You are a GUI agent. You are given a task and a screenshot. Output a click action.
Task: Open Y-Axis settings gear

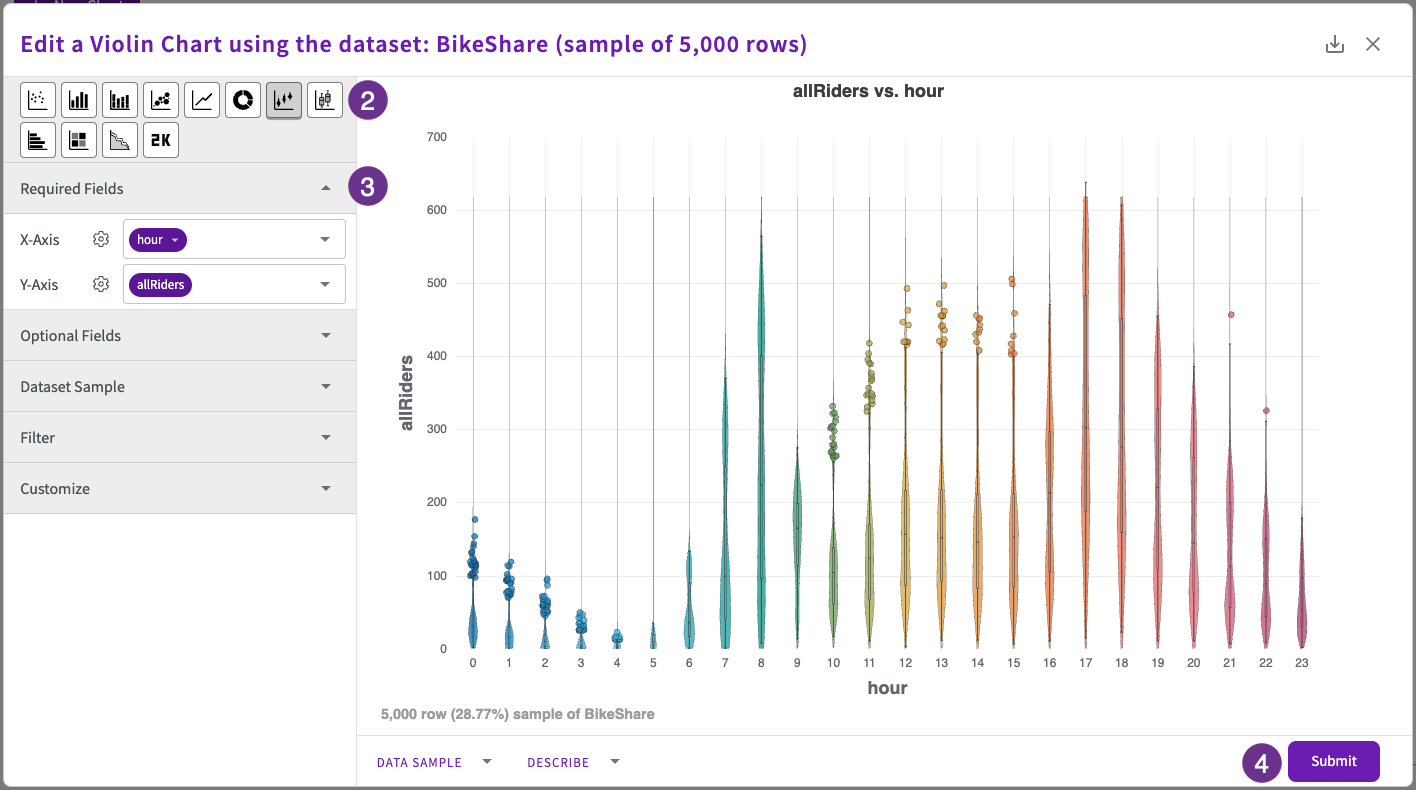100,285
